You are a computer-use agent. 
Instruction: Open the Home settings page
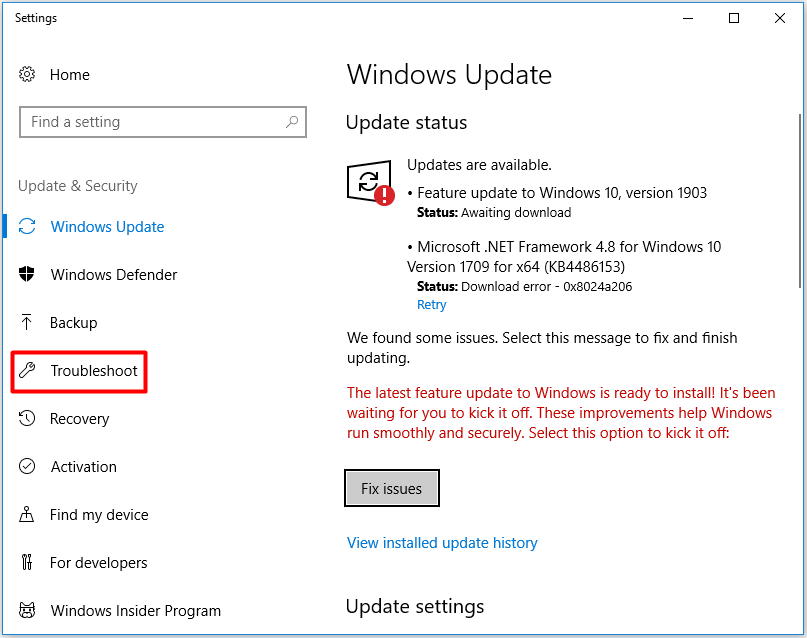pos(69,75)
